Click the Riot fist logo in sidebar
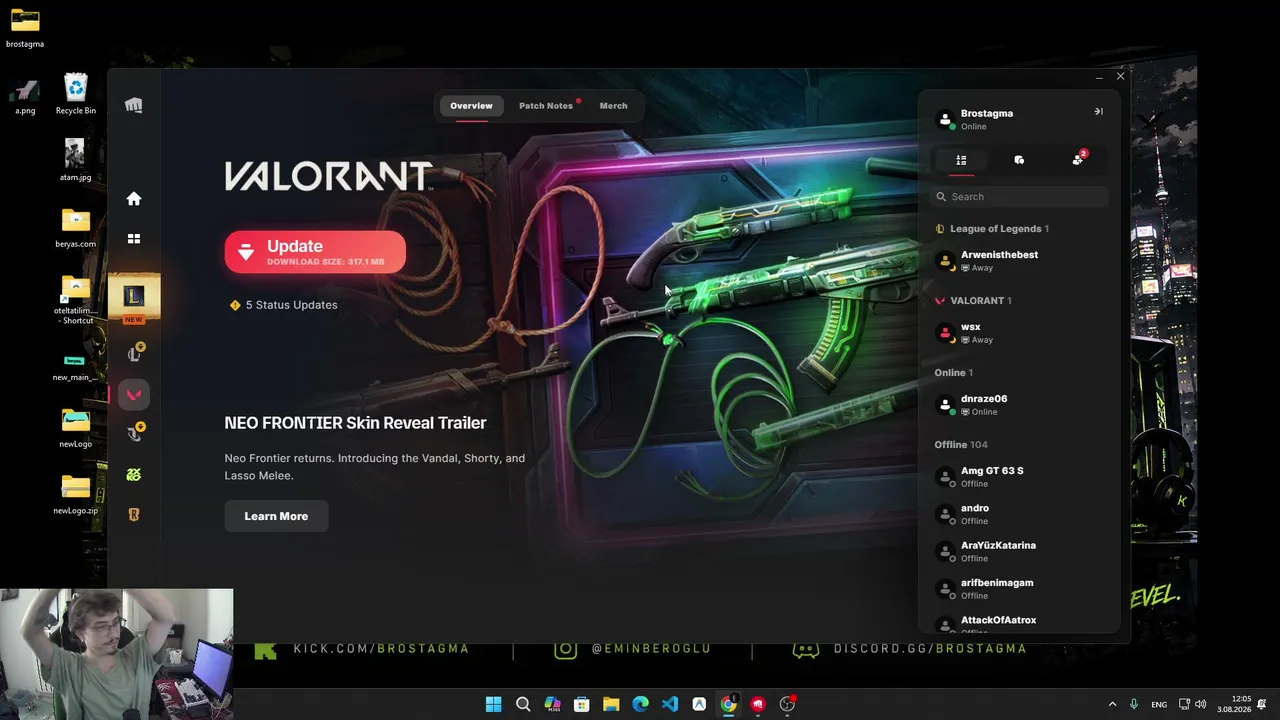This screenshot has height=720, width=1280. point(134,106)
